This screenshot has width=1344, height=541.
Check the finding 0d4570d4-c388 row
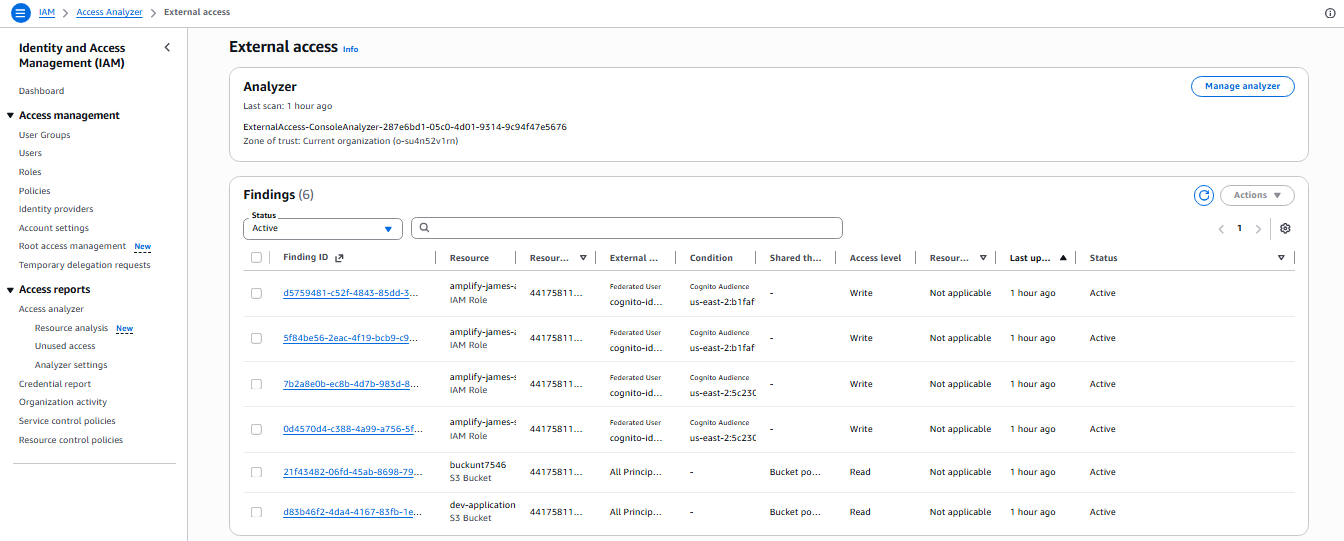coord(256,429)
